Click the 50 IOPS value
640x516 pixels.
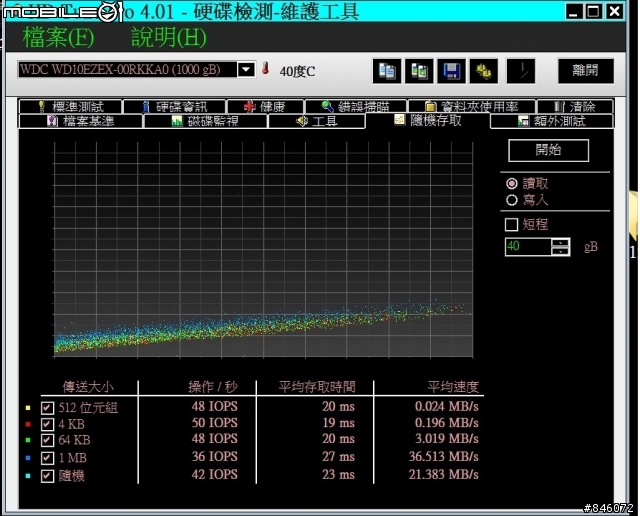215,423
